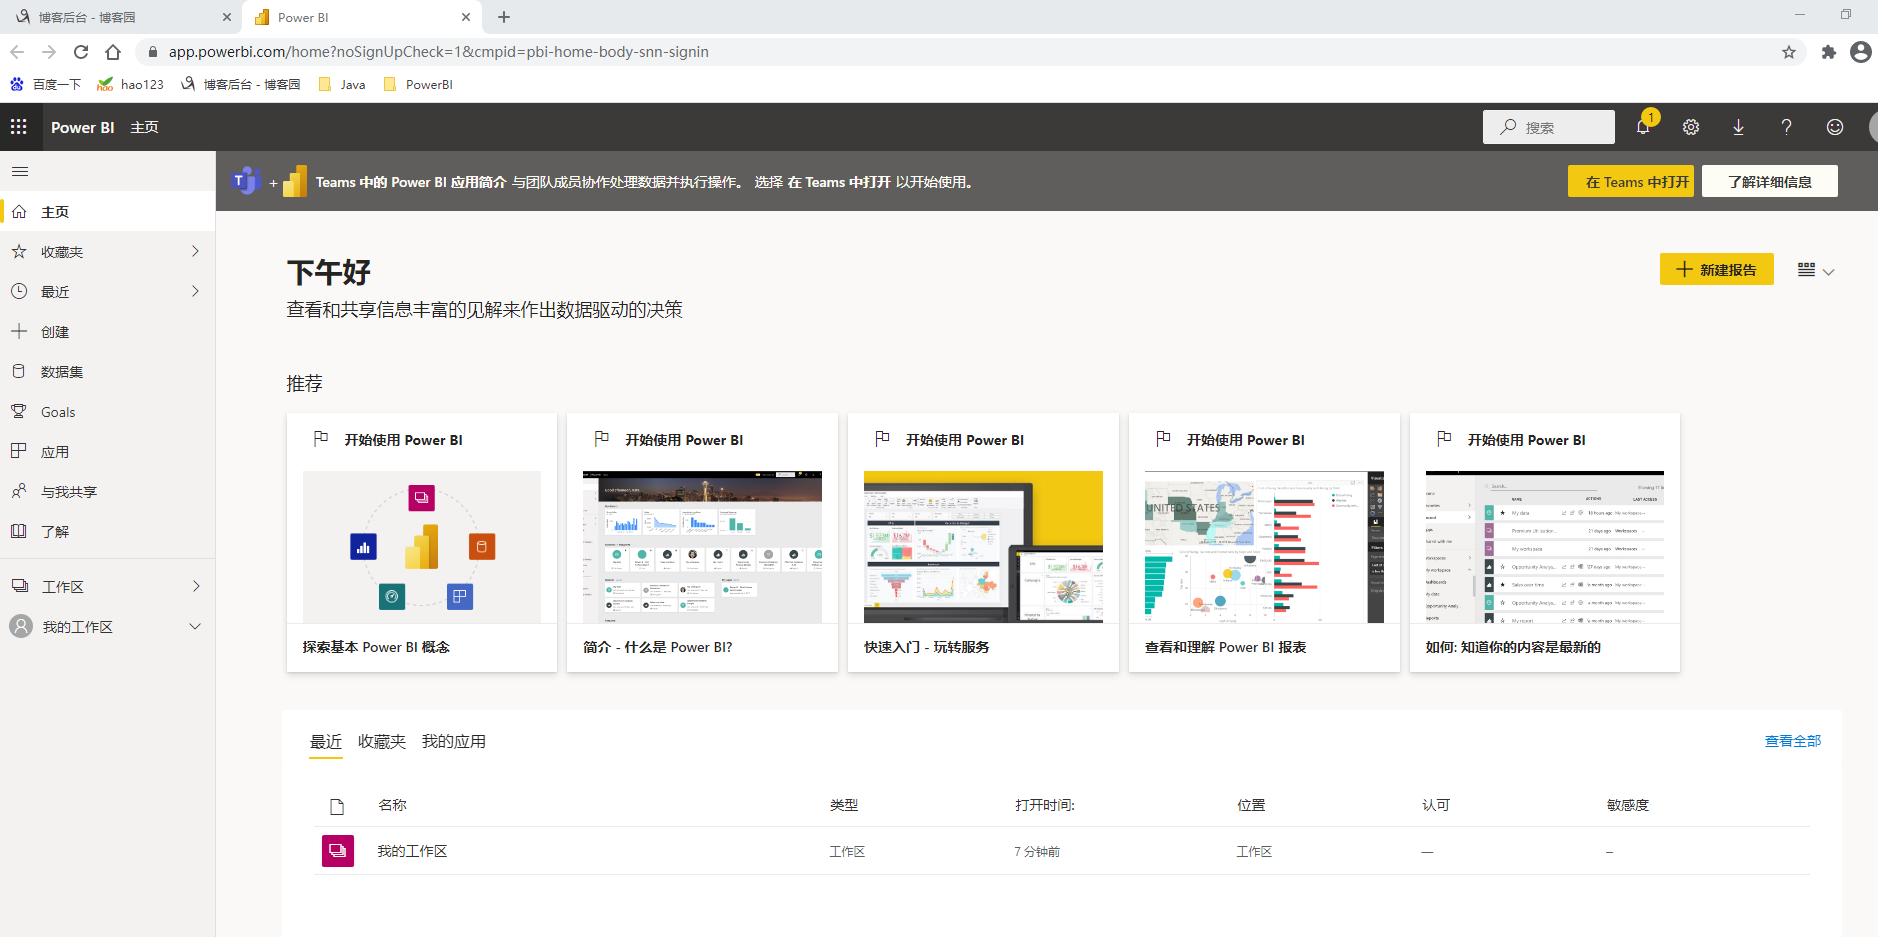Click the Create plus icon in sidebar
Viewport: 1878px width, 937px height.
pyautogui.click(x=19, y=331)
